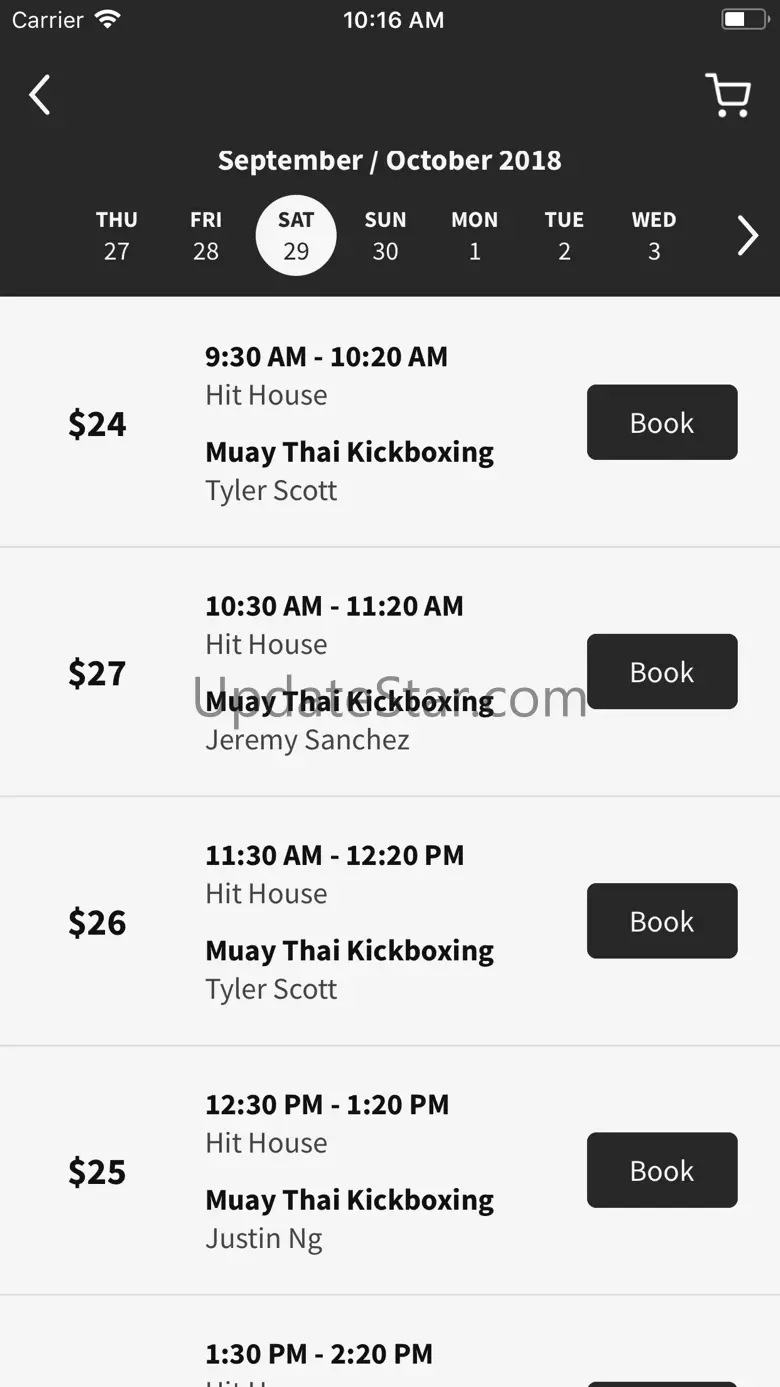Open the shopping cart
The image size is (780, 1387).
click(728, 96)
